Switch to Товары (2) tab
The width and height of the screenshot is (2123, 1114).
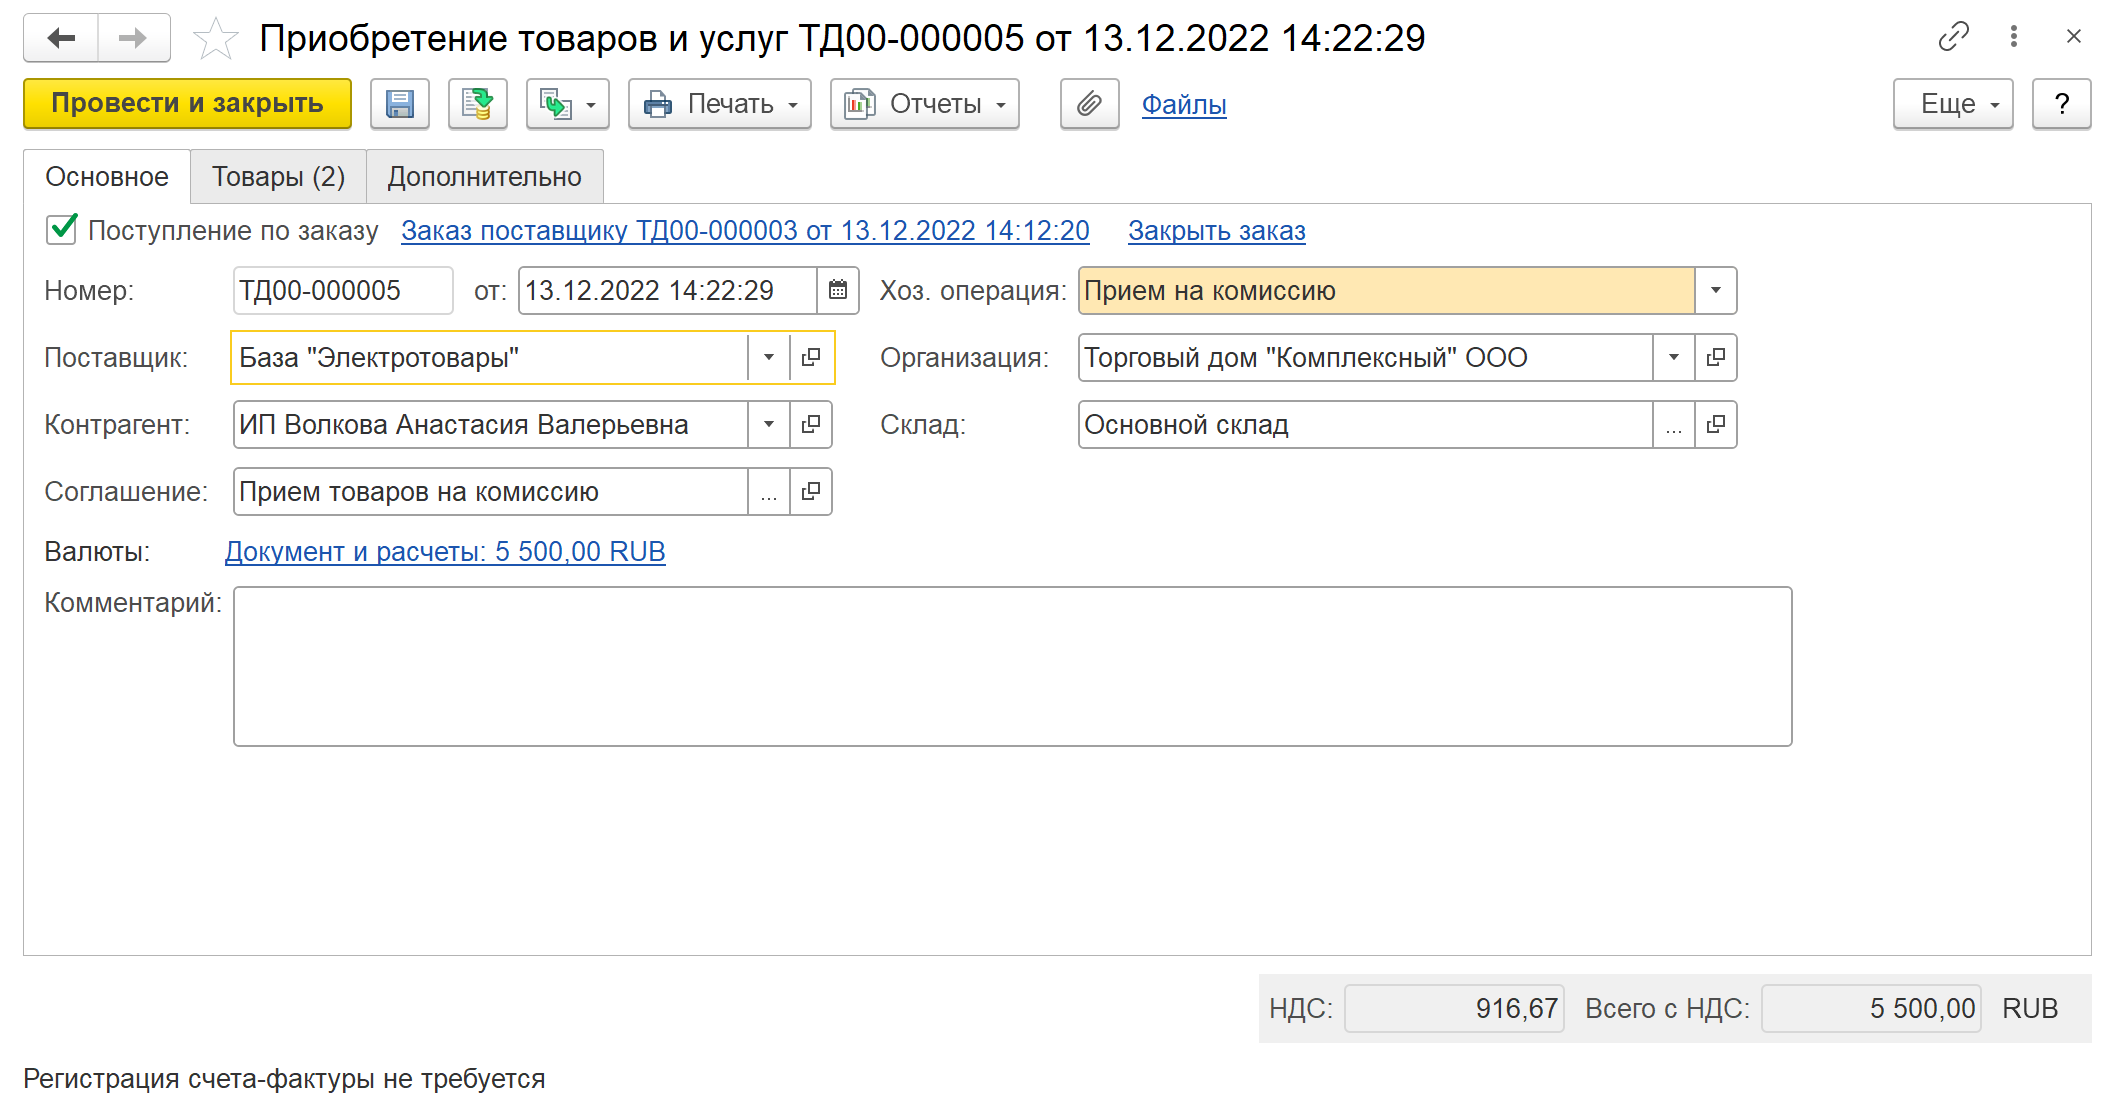click(278, 177)
